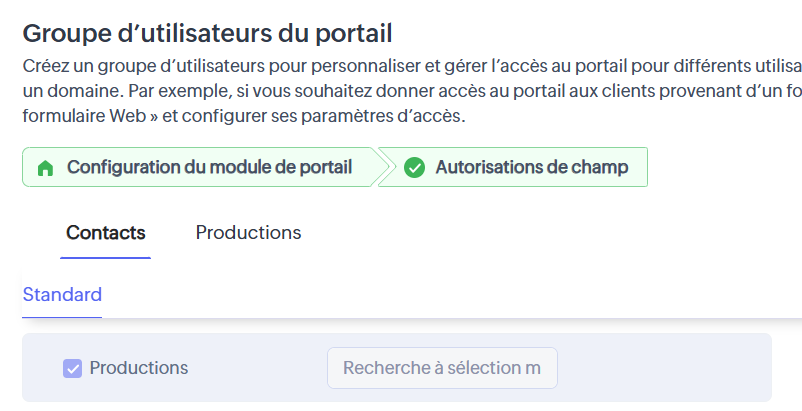Click the text line beginning un domaine. Par exemple

(412, 91)
